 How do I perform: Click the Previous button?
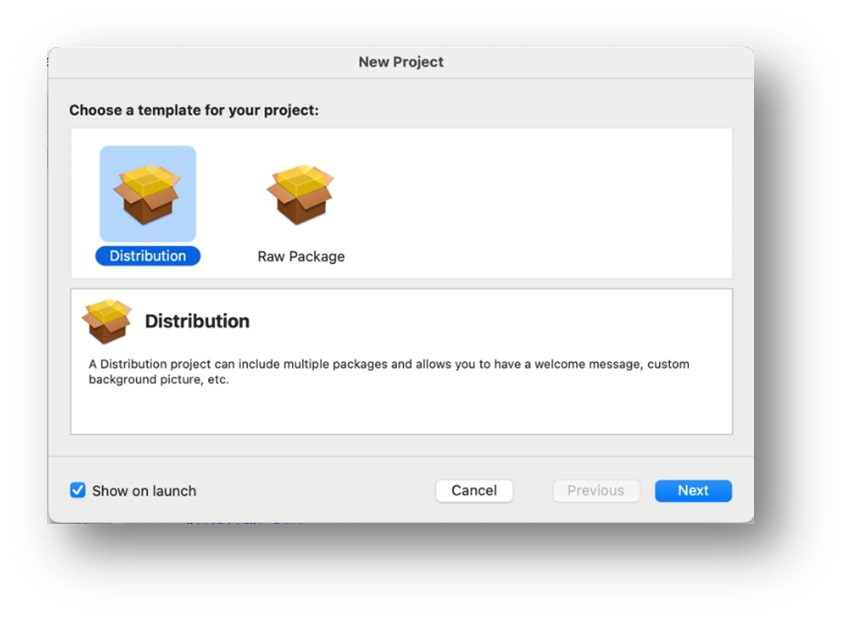[x=596, y=490]
